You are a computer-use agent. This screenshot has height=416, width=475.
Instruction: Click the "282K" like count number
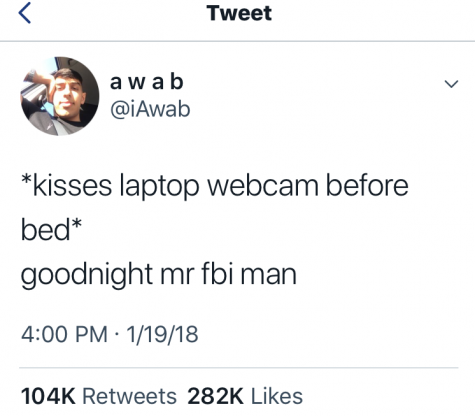215,396
